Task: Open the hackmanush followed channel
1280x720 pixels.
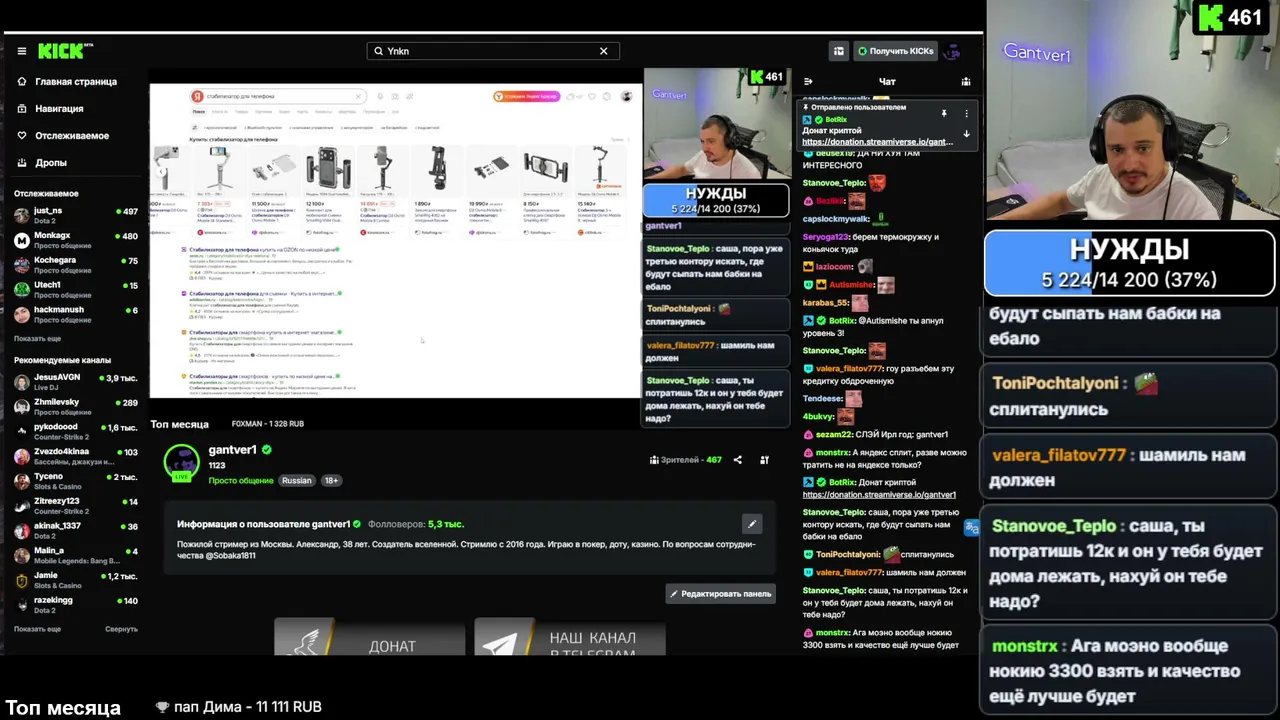Action: tap(76, 314)
